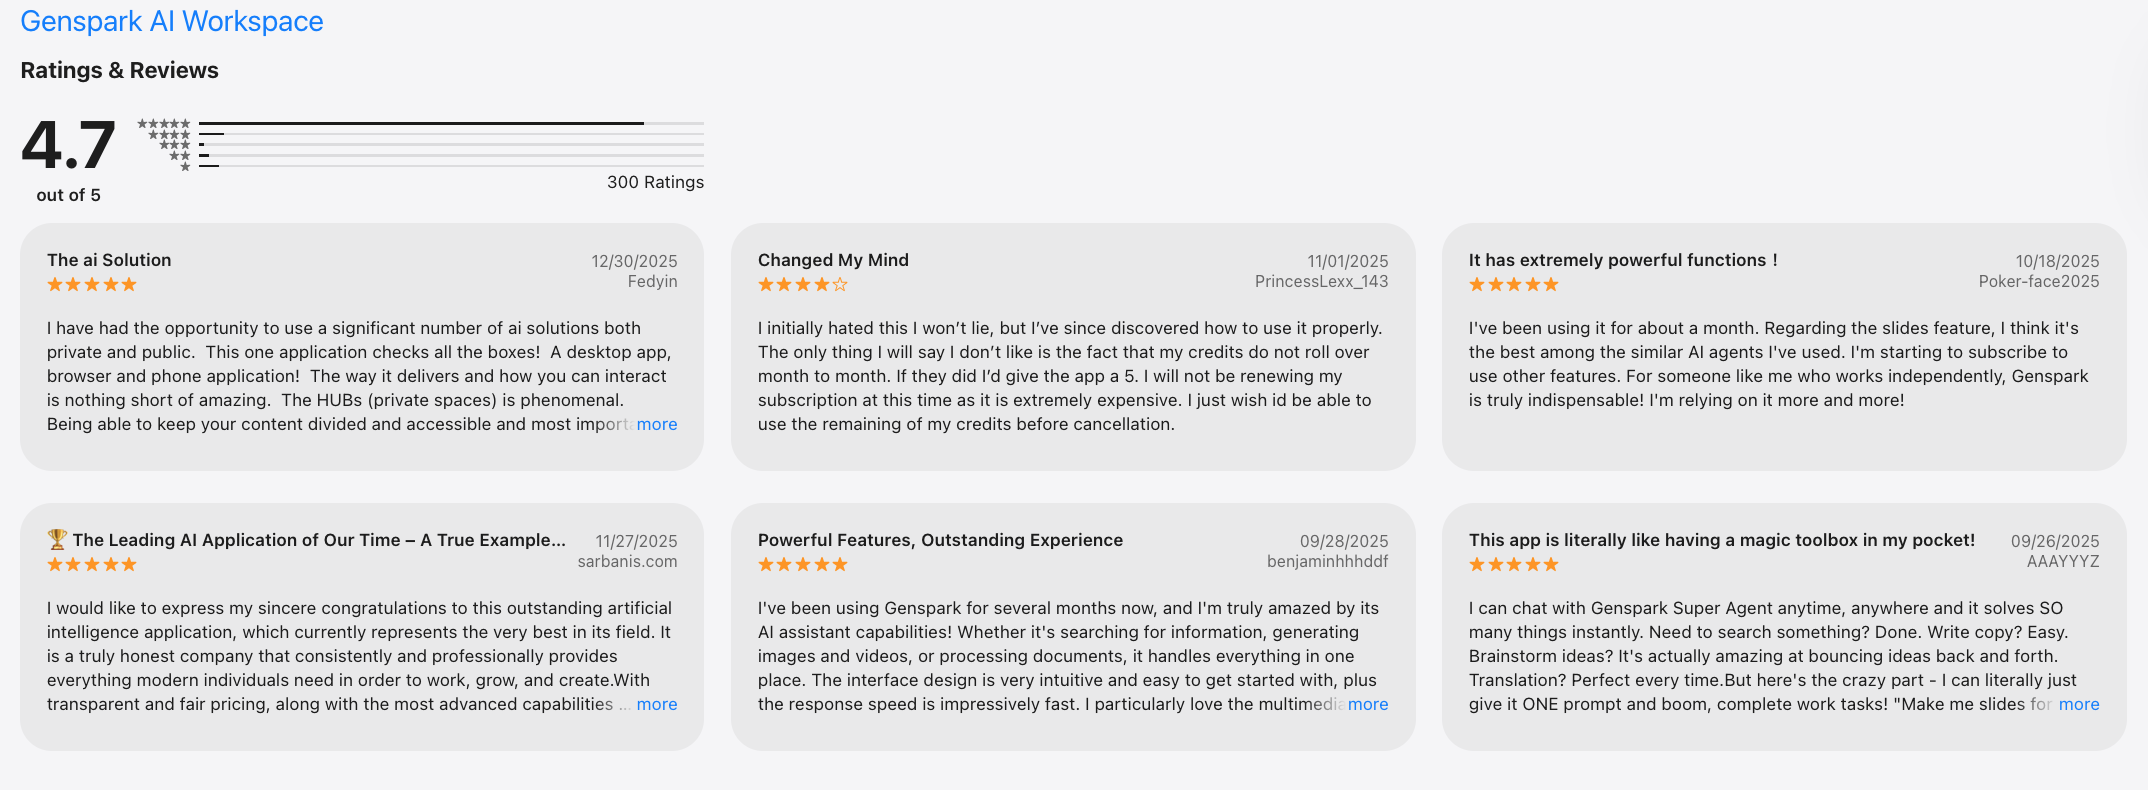Image resolution: width=2148 pixels, height=790 pixels.
Task: Click the 'Changed My Mind' review title
Action: pos(833,260)
